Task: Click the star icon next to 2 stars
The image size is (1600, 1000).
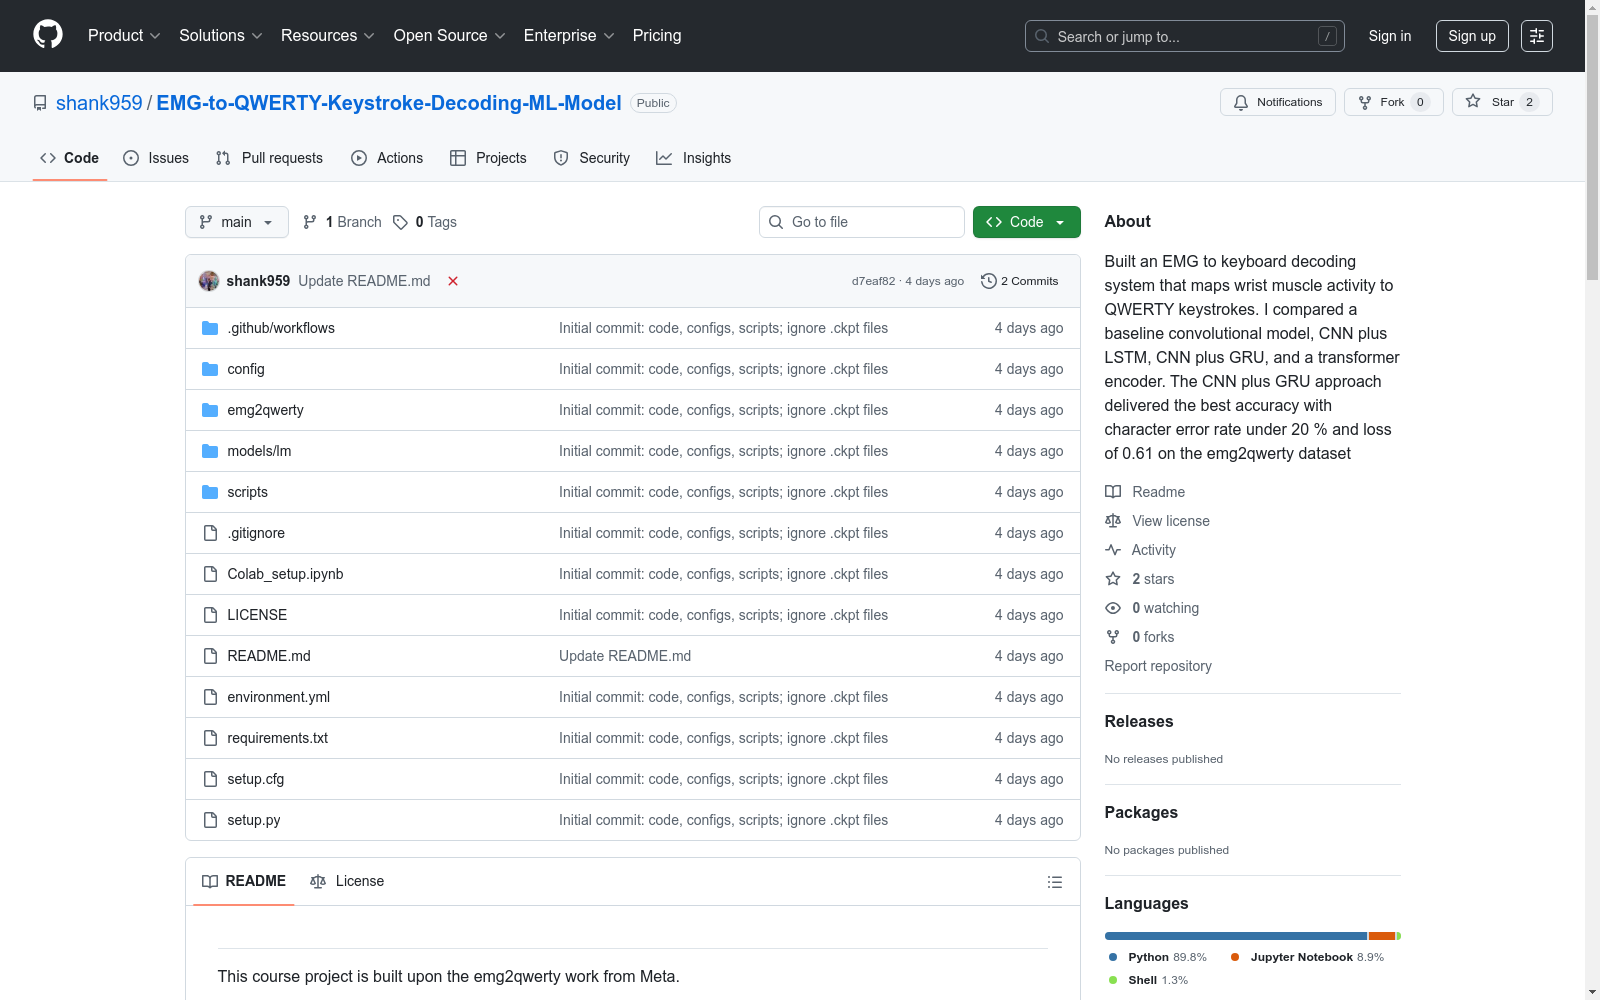Action: (x=1113, y=579)
